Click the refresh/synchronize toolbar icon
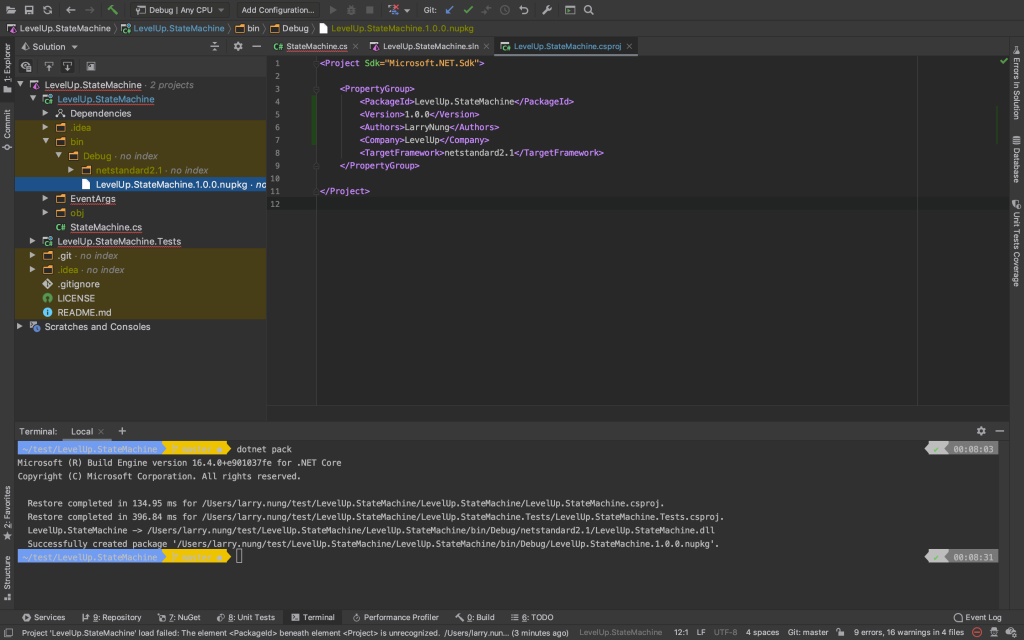 pyautogui.click(x=48, y=10)
